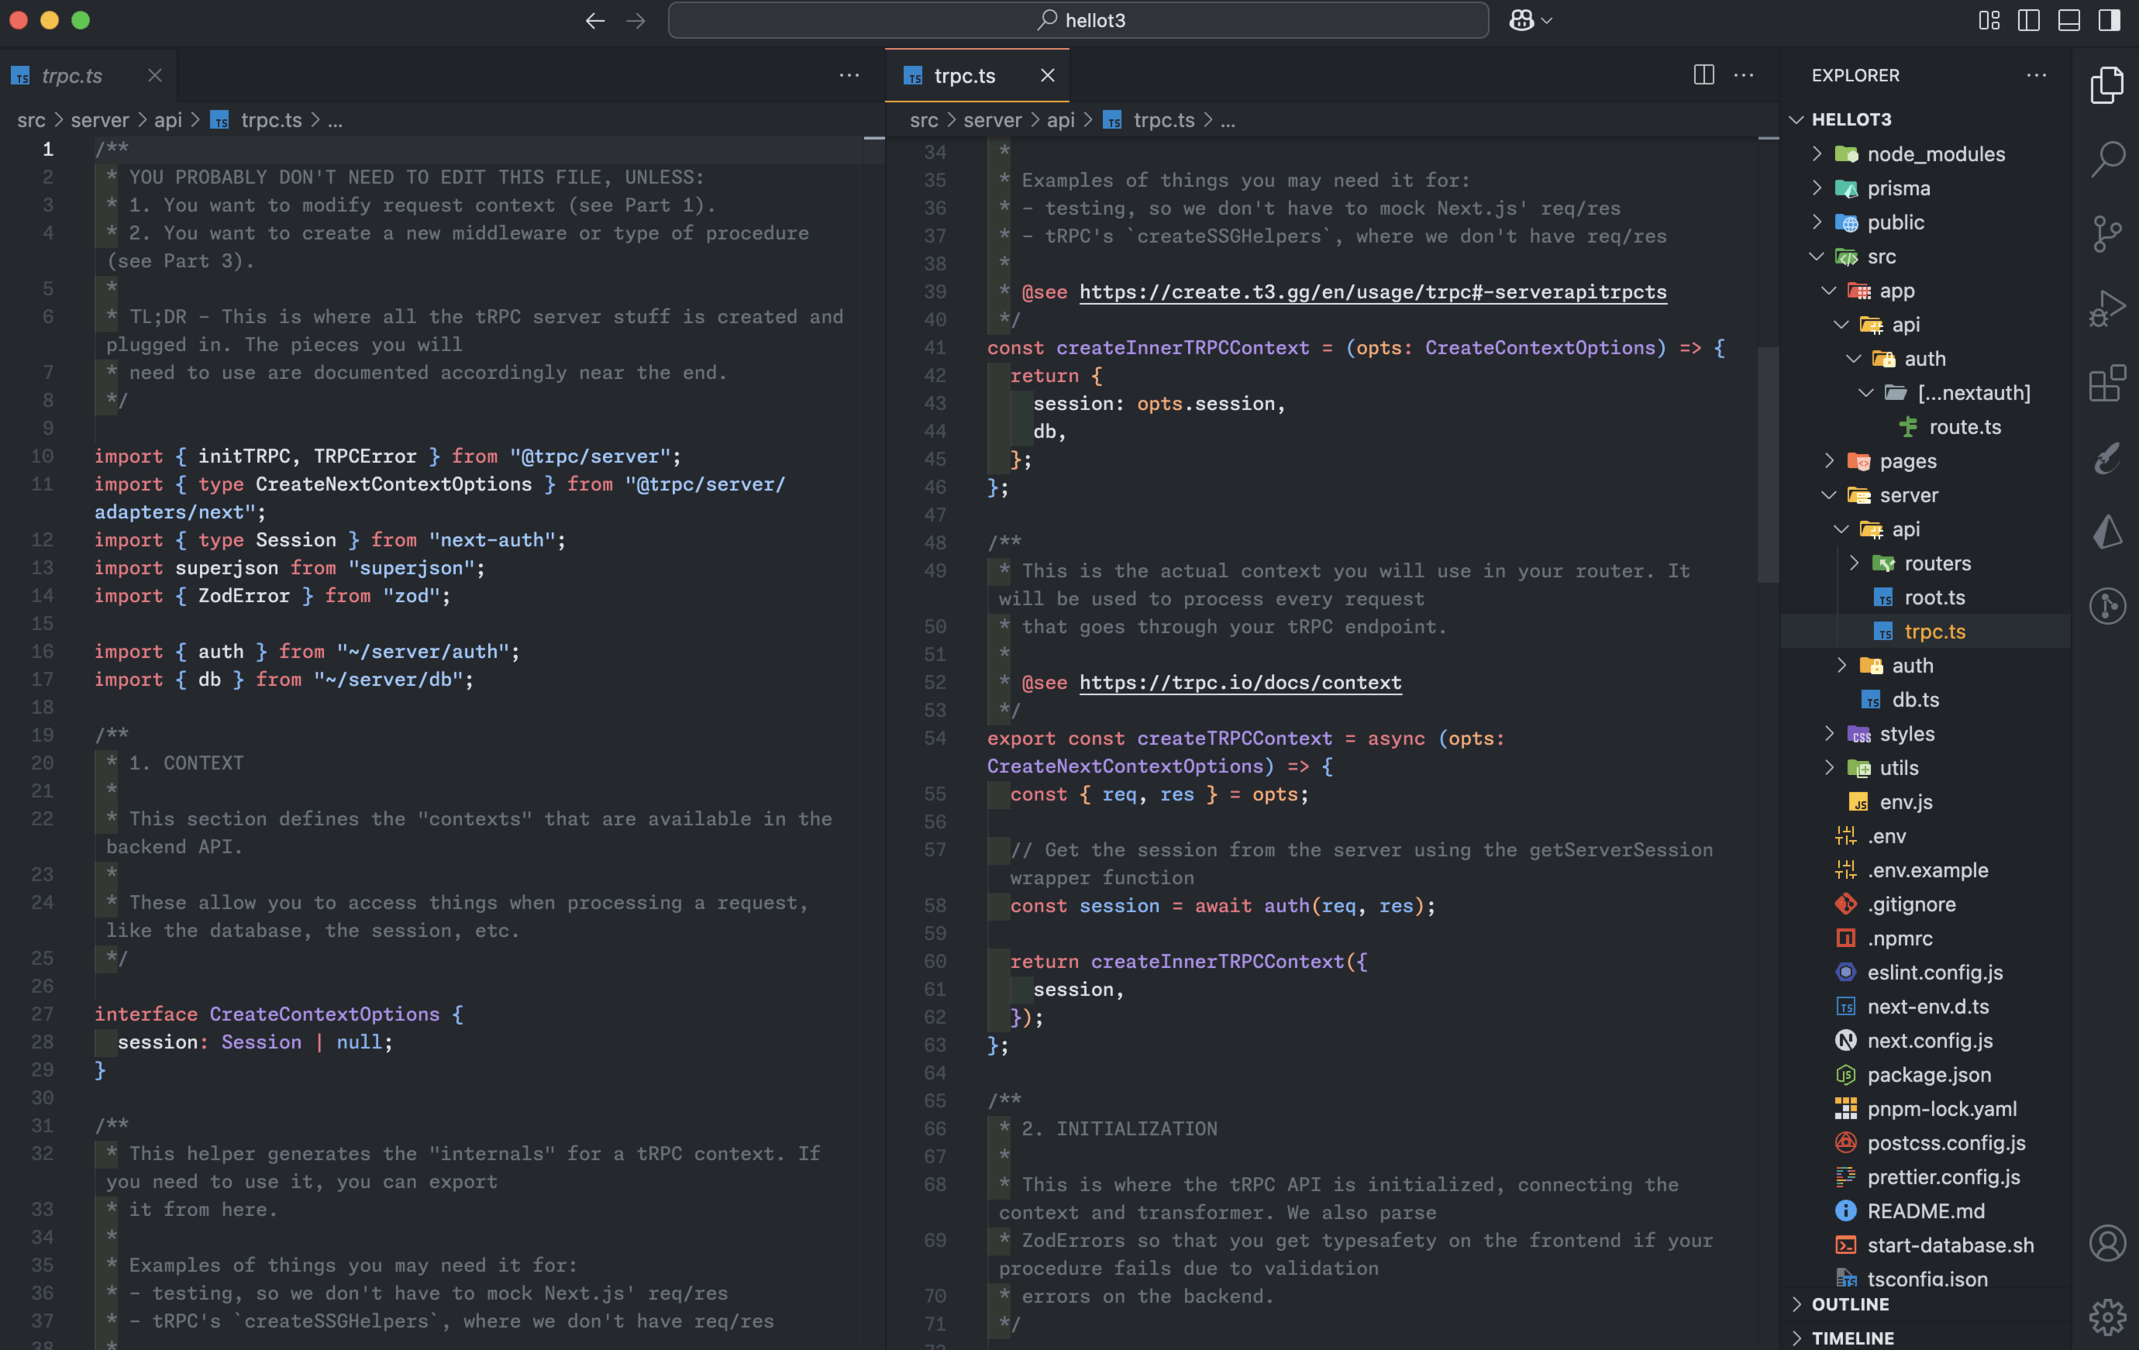The image size is (2139, 1350).
Task: Open the trpc.io docs context link
Action: pos(1240,683)
